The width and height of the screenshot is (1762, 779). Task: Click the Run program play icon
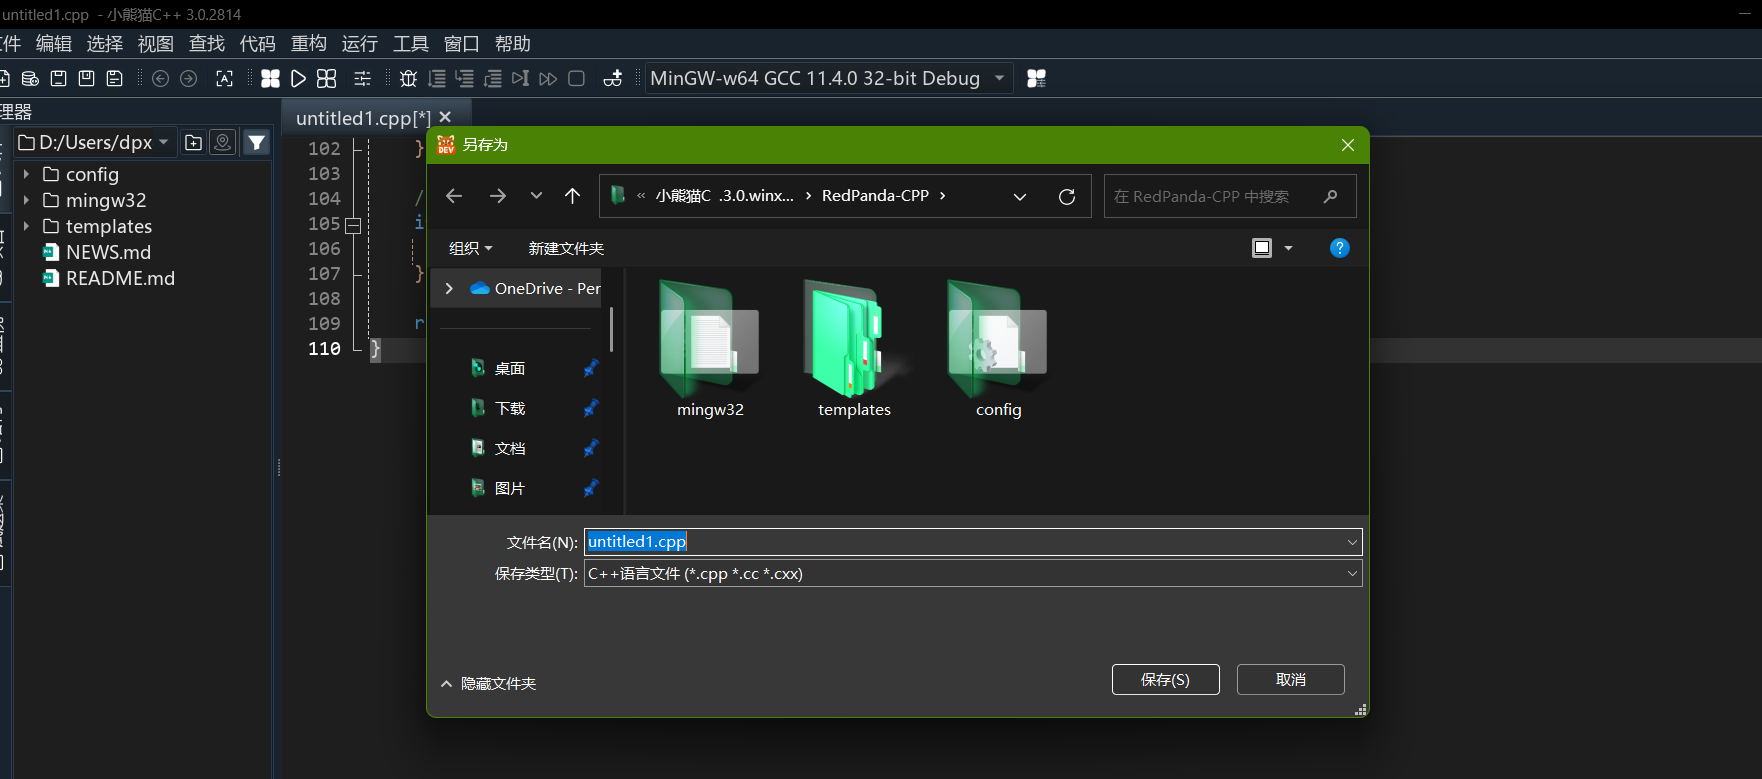pyautogui.click(x=298, y=78)
